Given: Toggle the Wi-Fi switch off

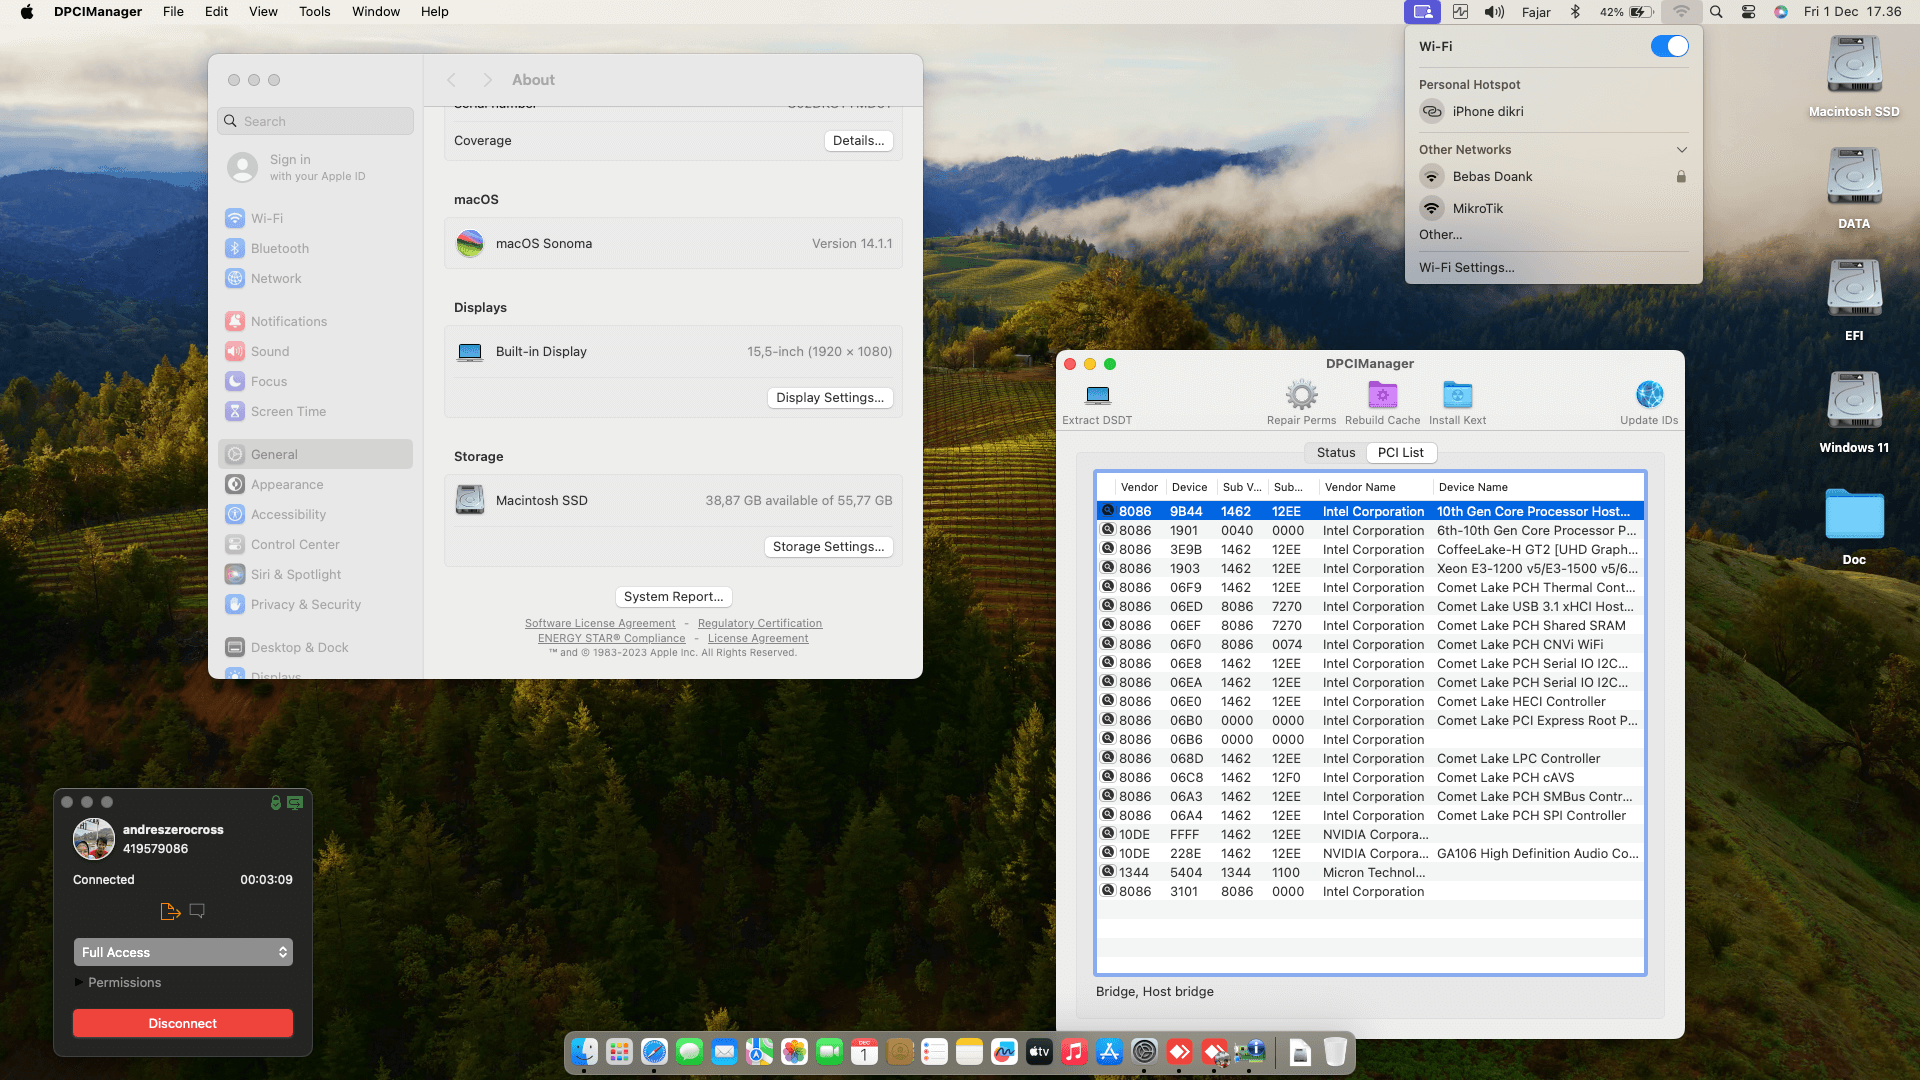Looking at the screenshot, I should 1669,46.
